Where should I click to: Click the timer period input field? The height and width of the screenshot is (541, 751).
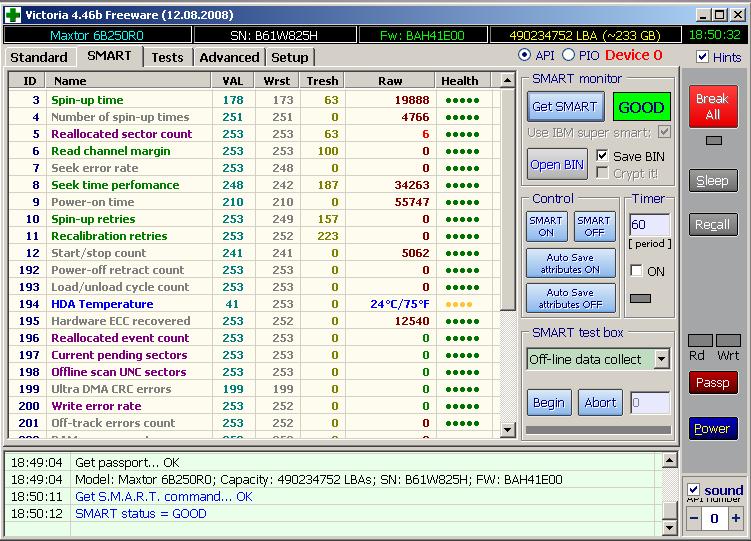[649, 225]
